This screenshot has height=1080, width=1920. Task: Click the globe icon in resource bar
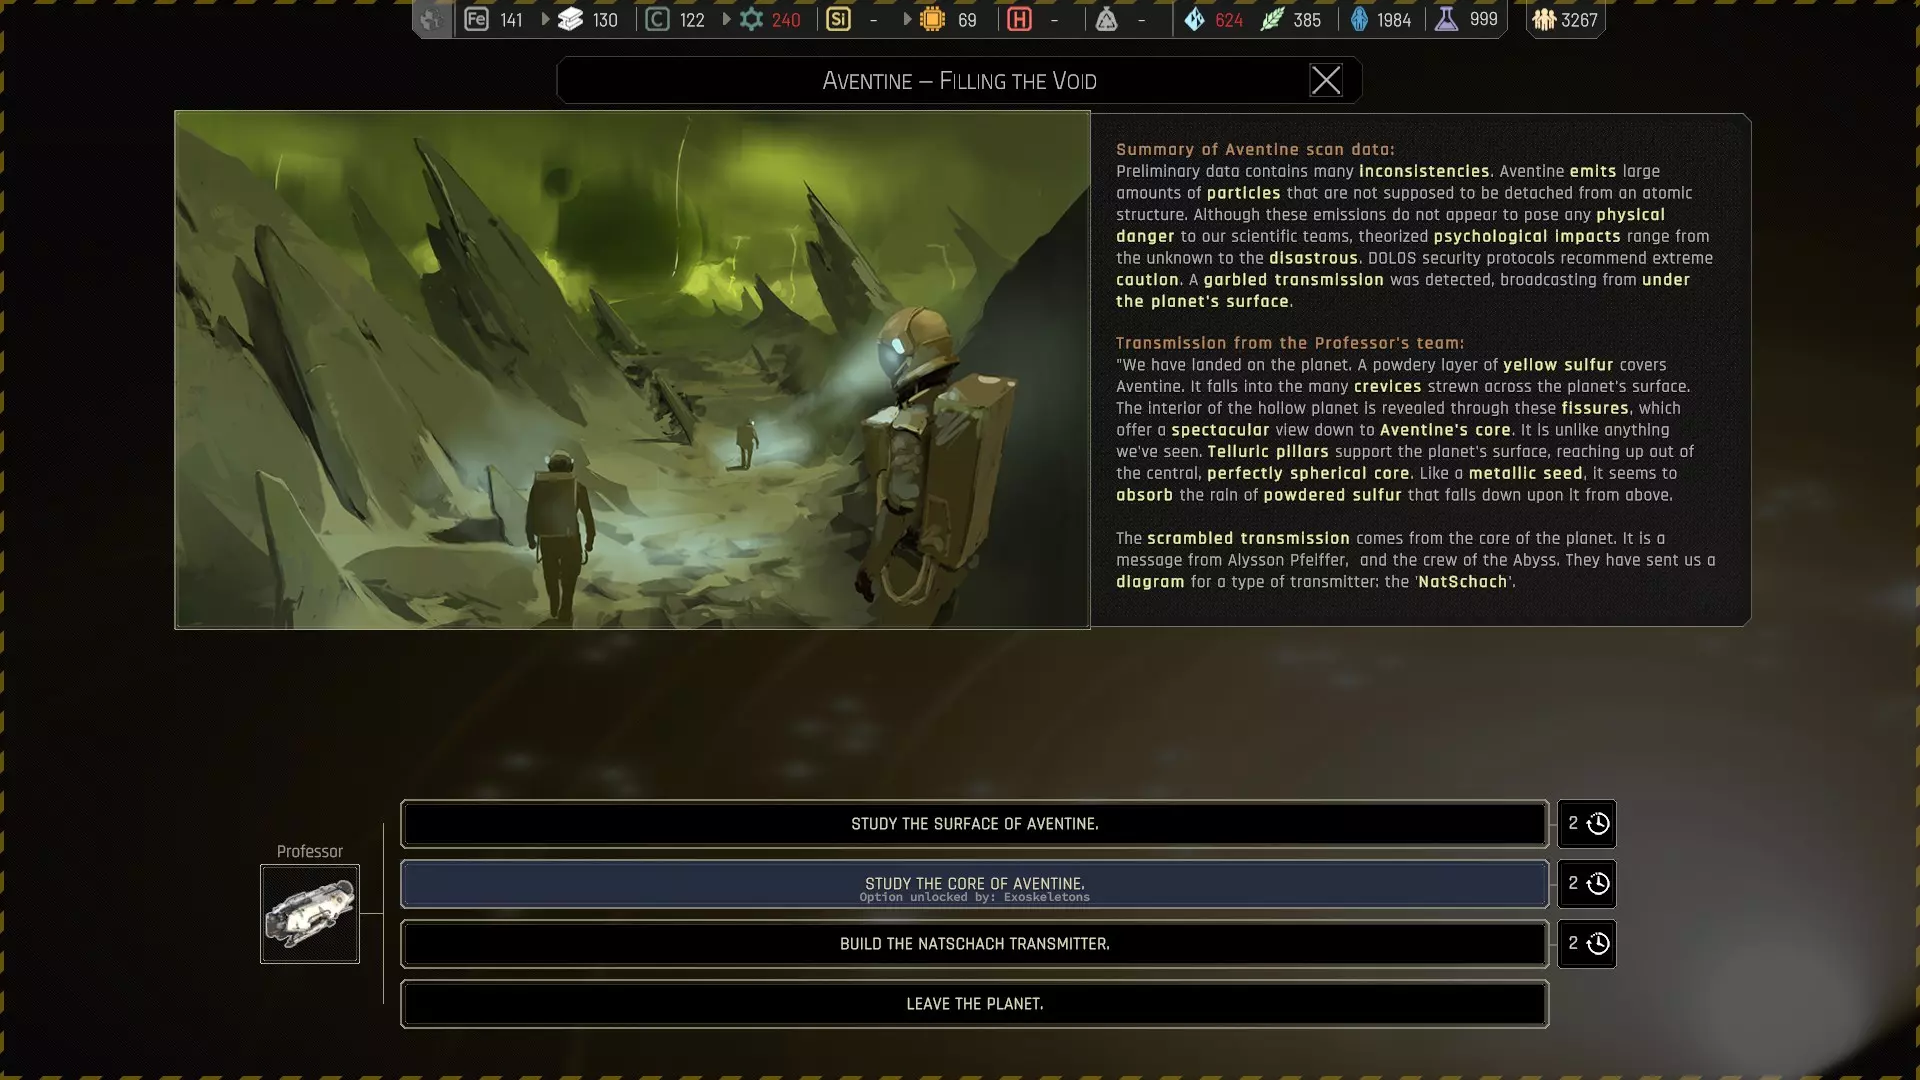431,20
